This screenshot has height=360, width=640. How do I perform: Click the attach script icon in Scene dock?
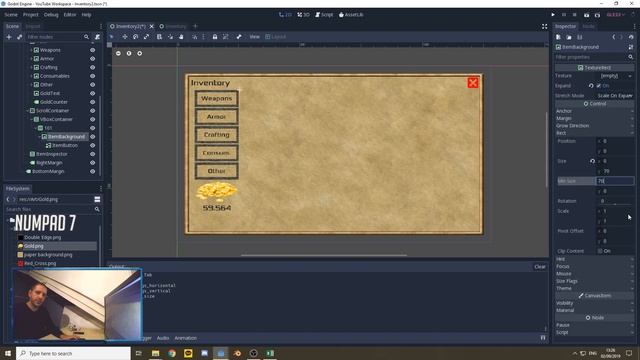[x=97, y=37]
